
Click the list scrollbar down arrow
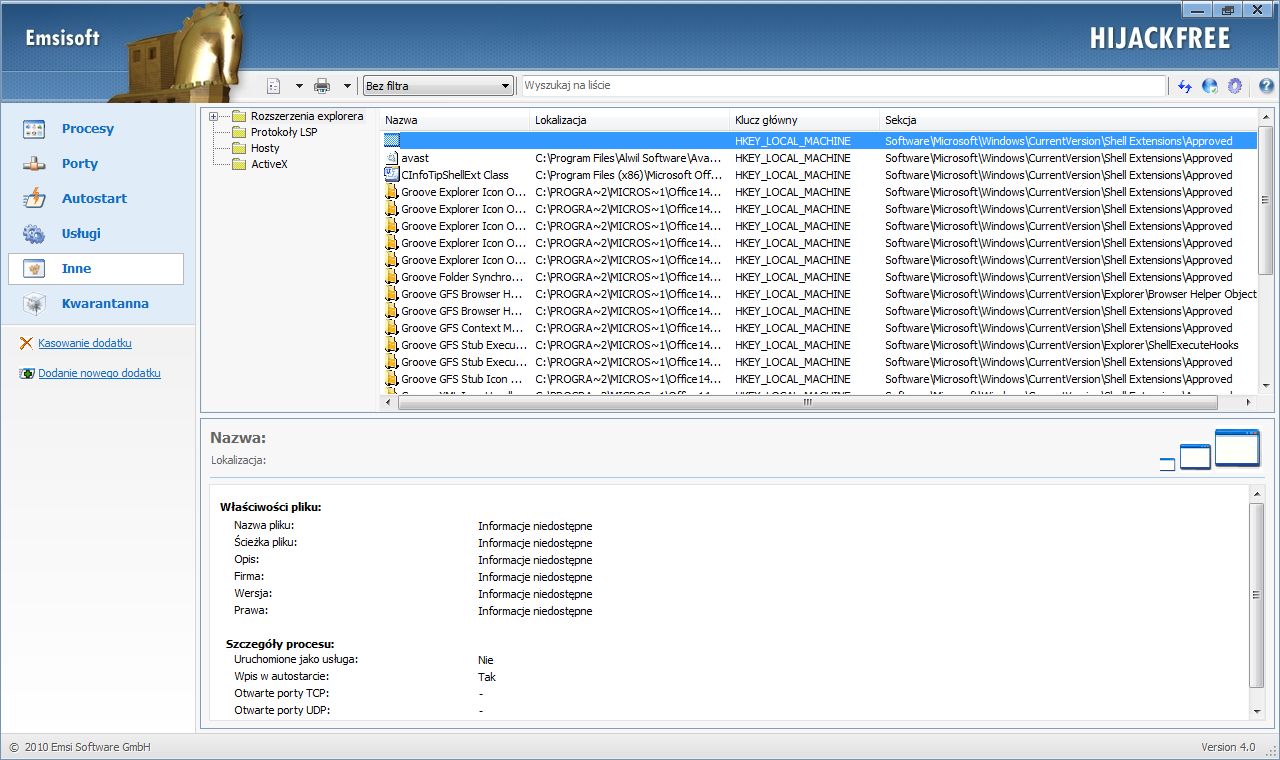[1266, 386]
